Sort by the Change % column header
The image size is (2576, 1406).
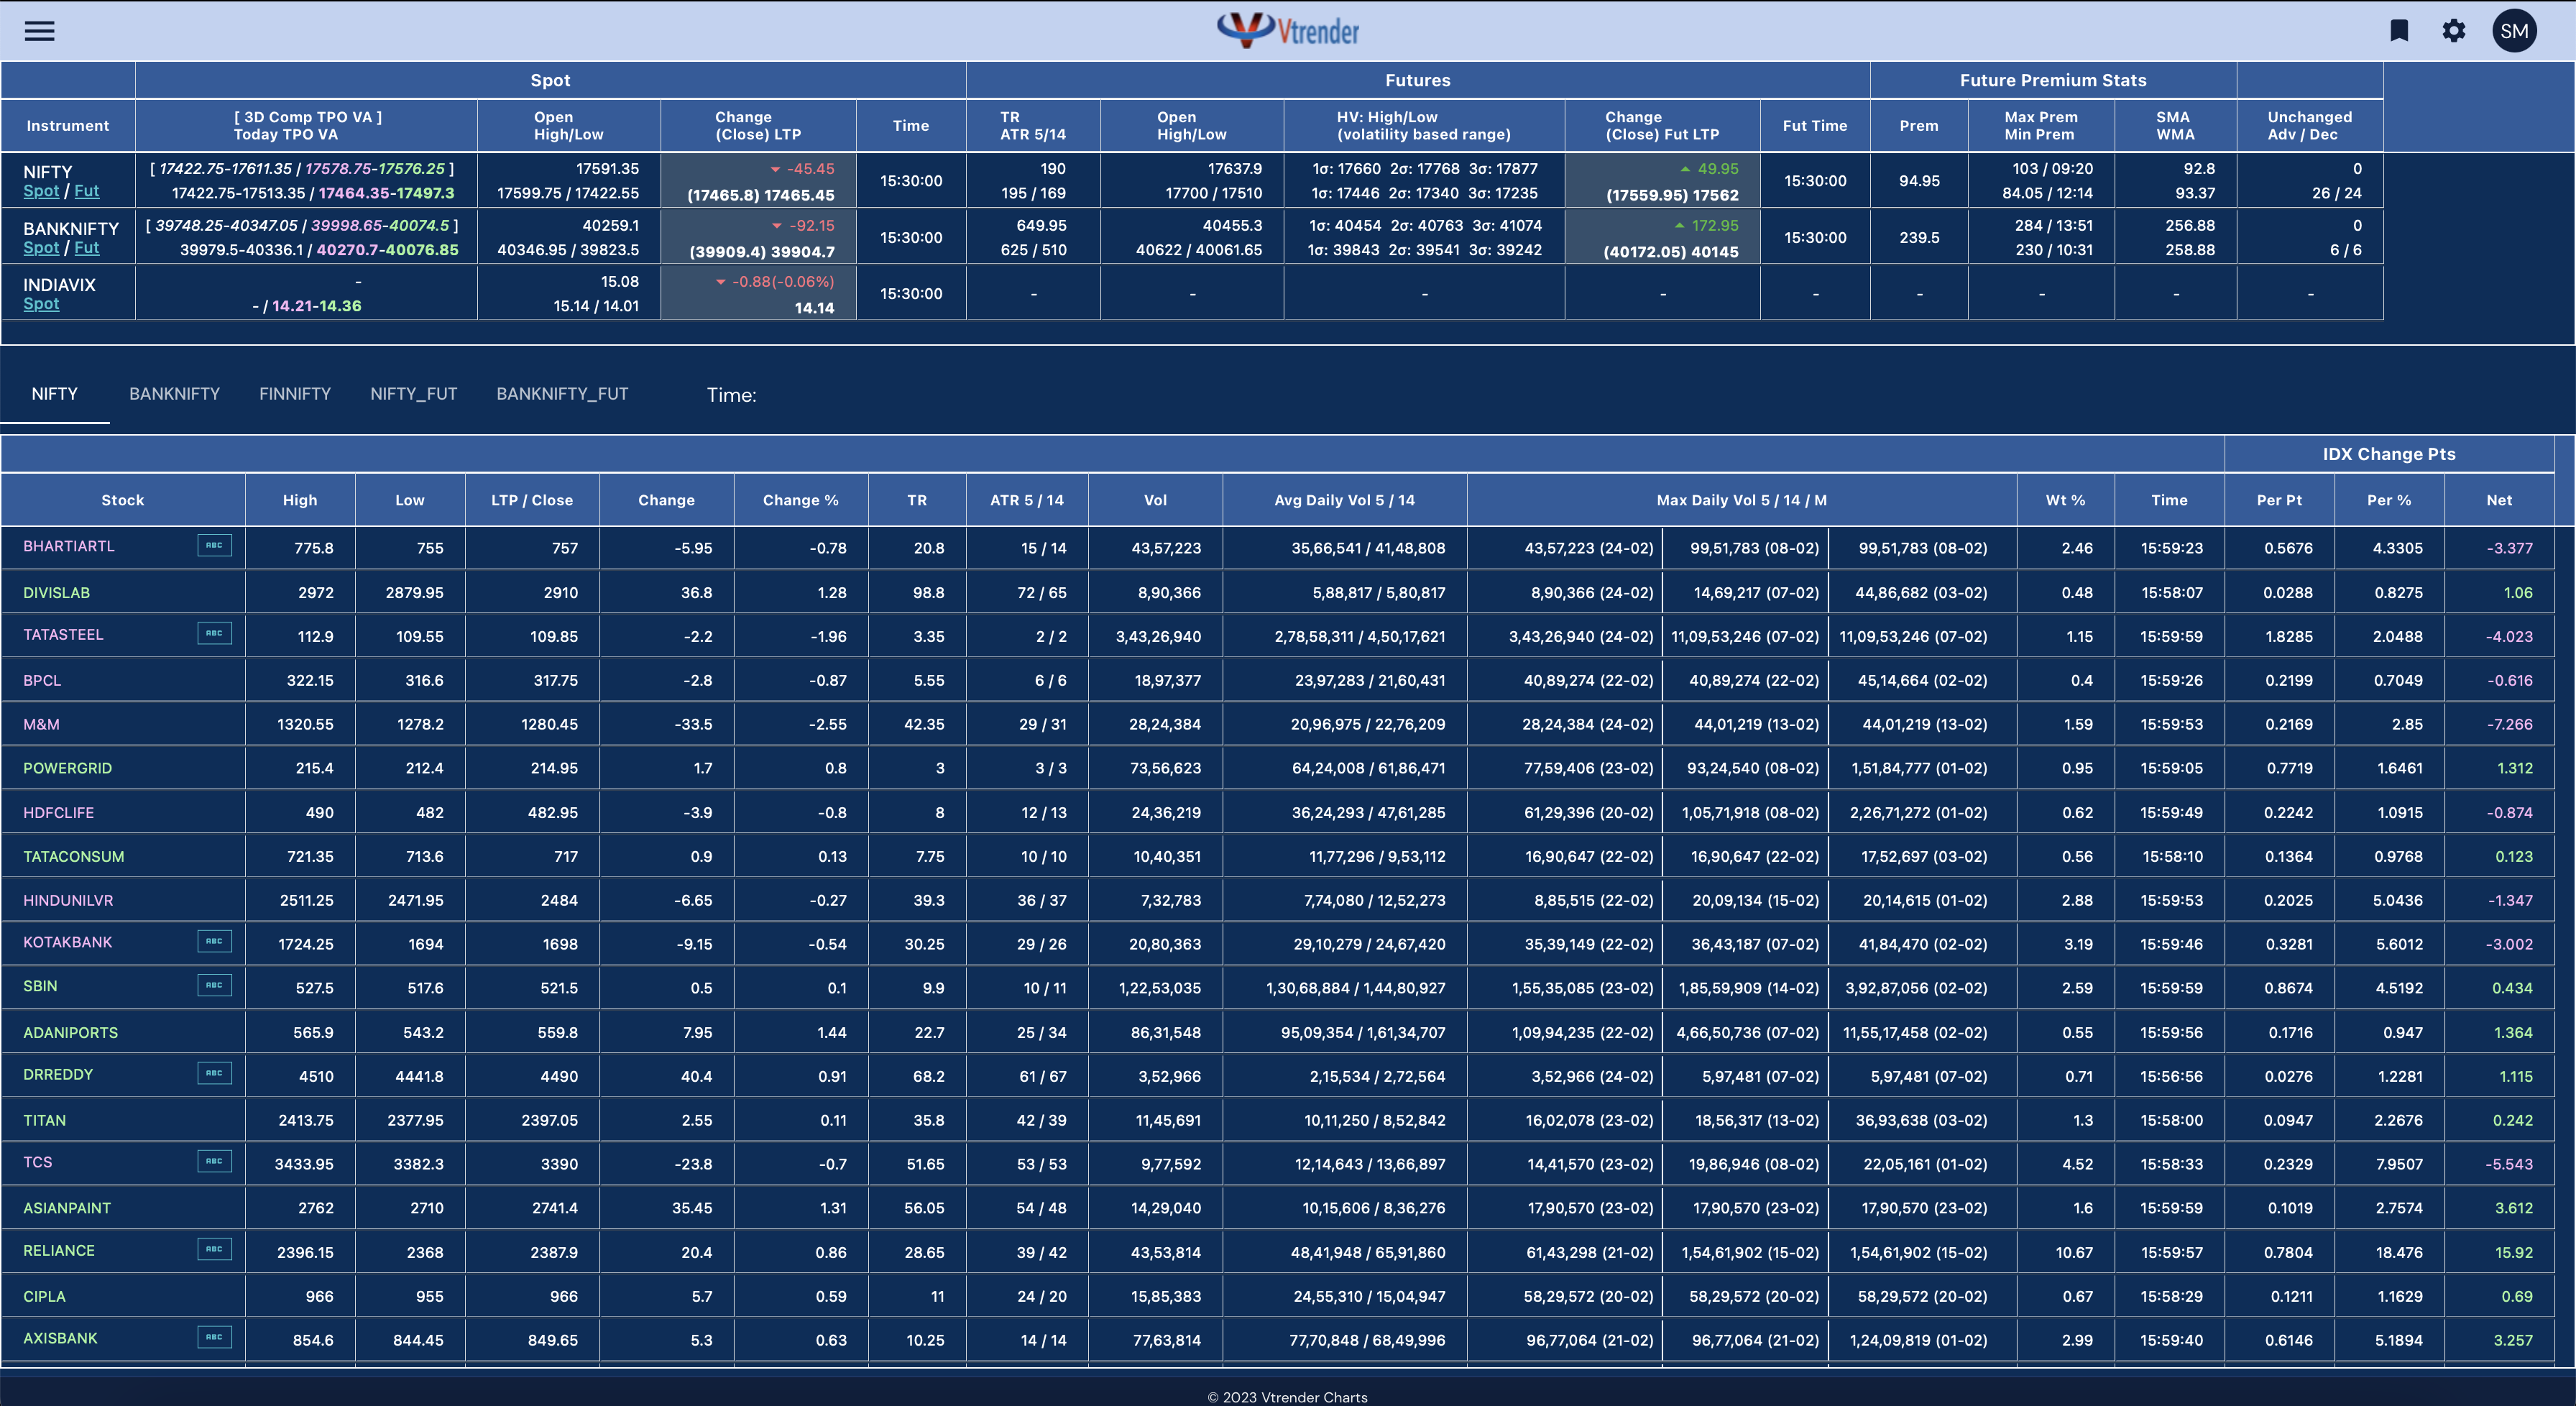[801, 500]
